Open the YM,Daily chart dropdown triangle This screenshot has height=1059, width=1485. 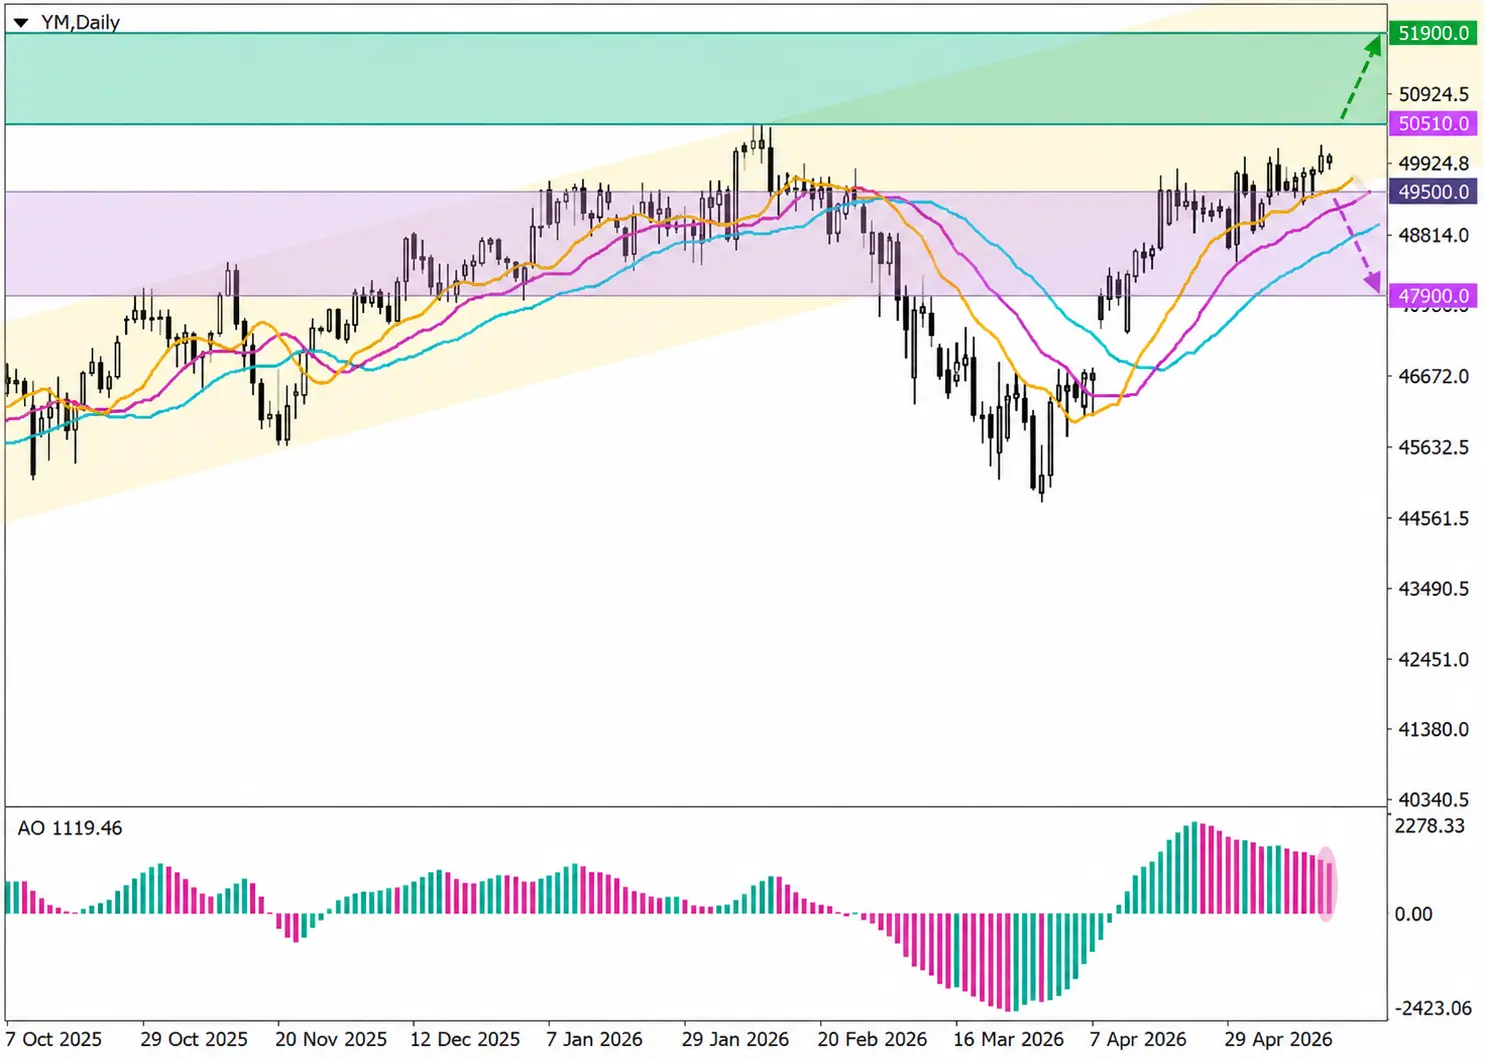20,22
